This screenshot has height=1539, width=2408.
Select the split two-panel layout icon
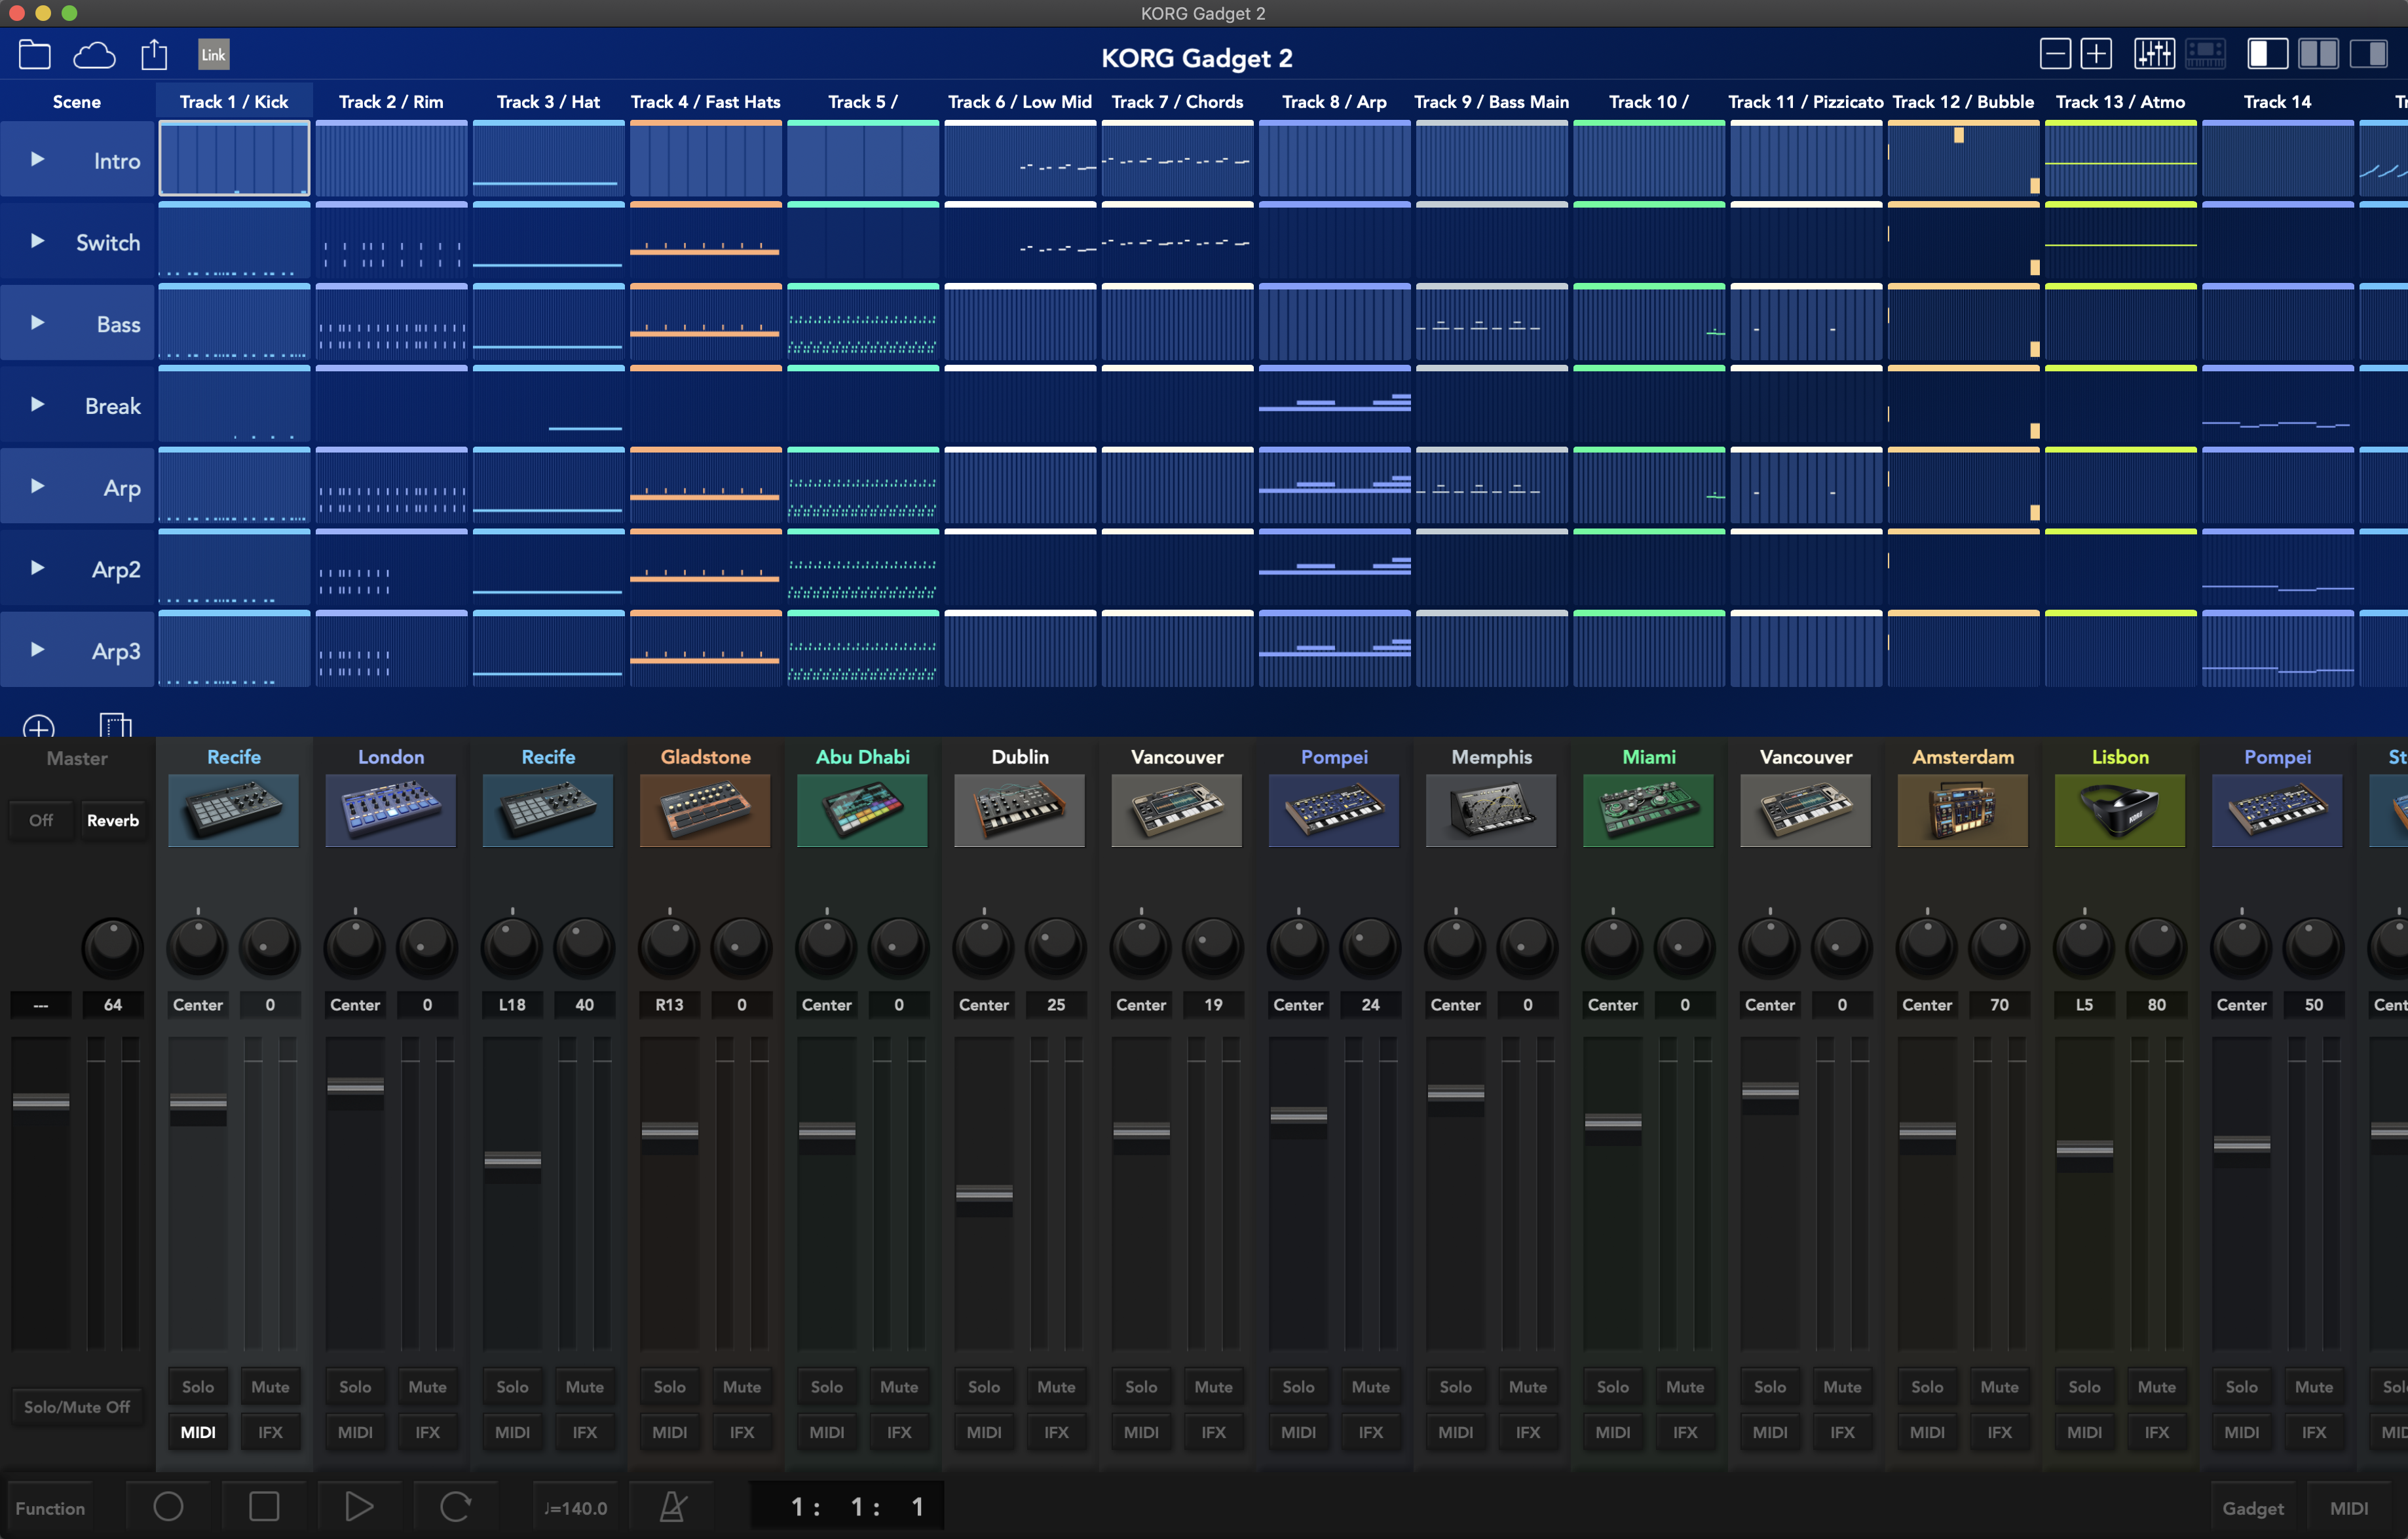[x=2318, y=53]
